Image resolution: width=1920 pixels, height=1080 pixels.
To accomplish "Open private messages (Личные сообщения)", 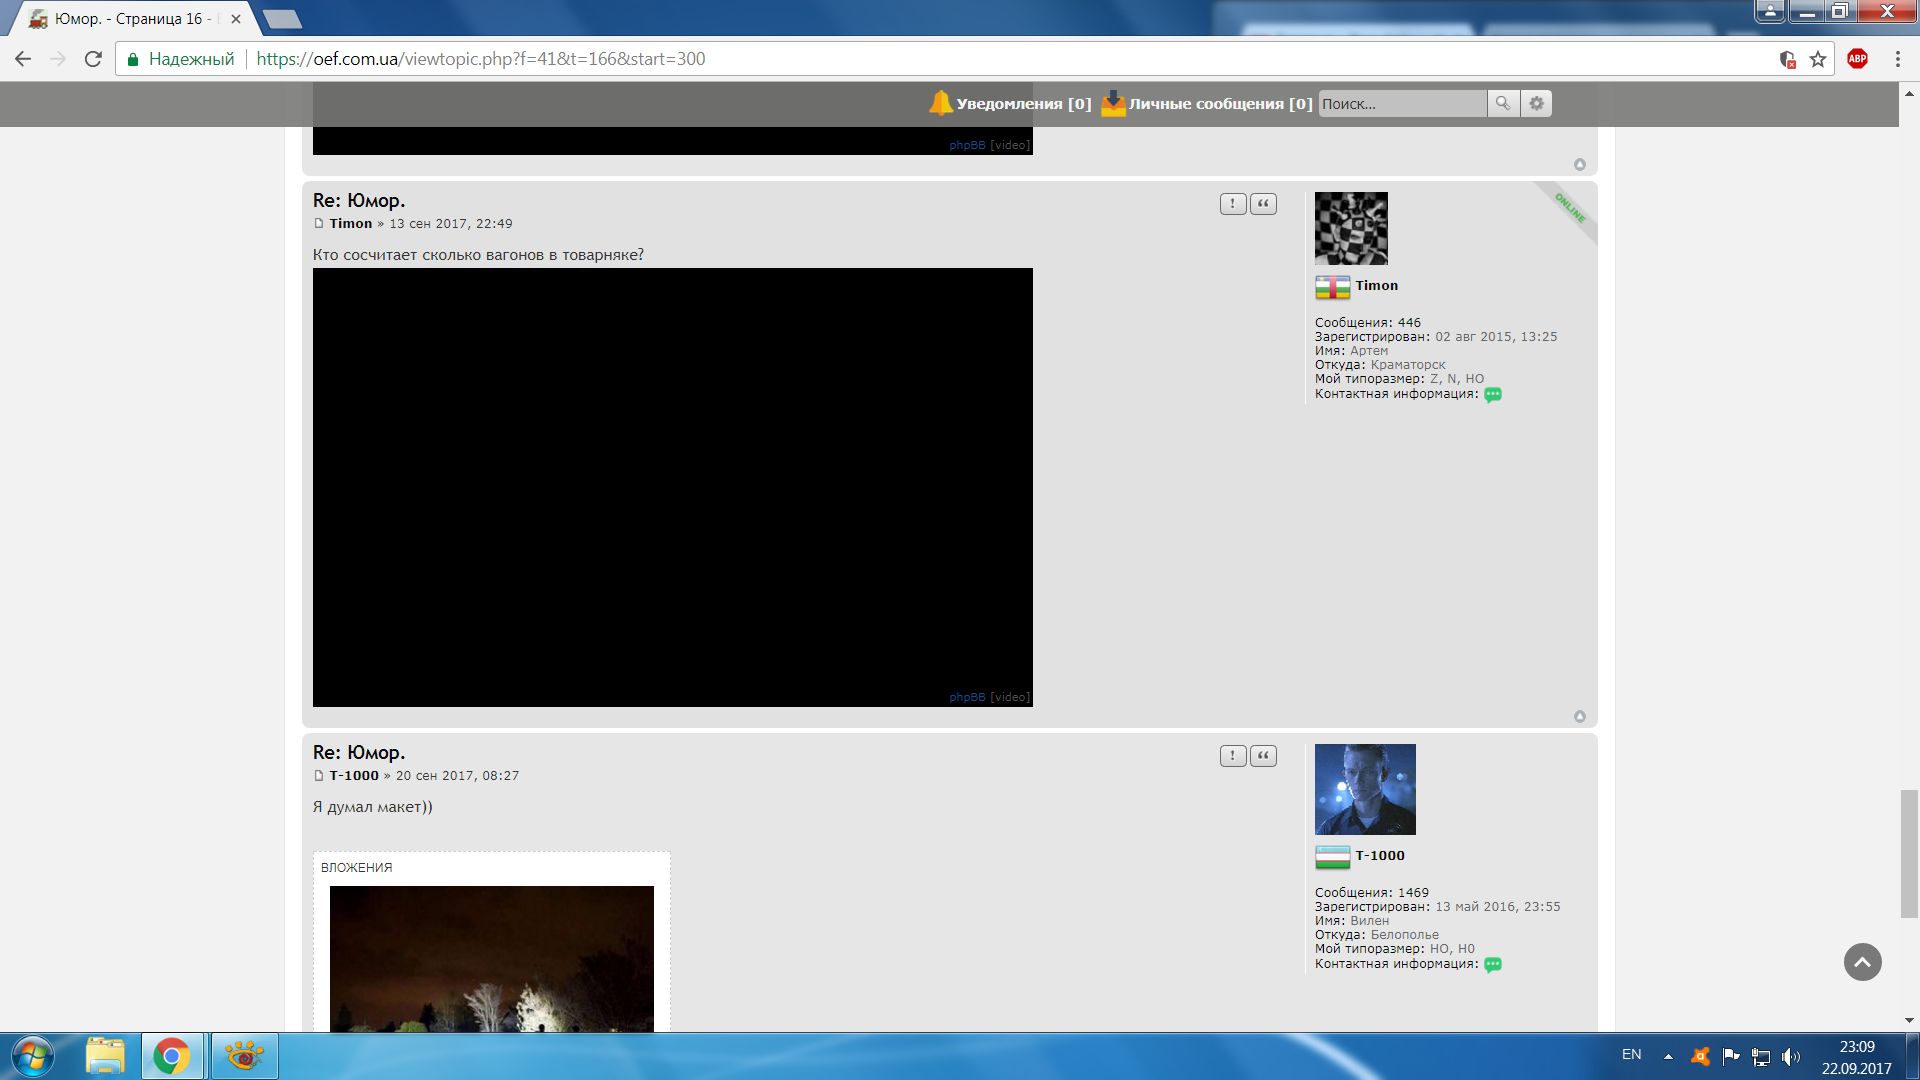I will coord(1219,104).
